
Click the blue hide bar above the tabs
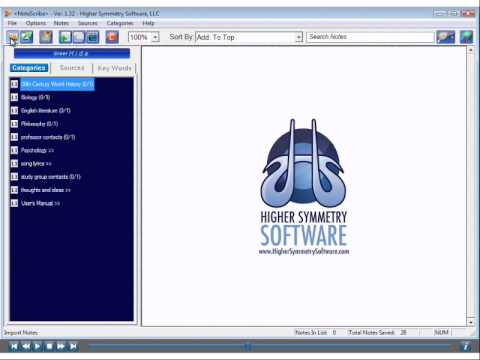(72, 53)
